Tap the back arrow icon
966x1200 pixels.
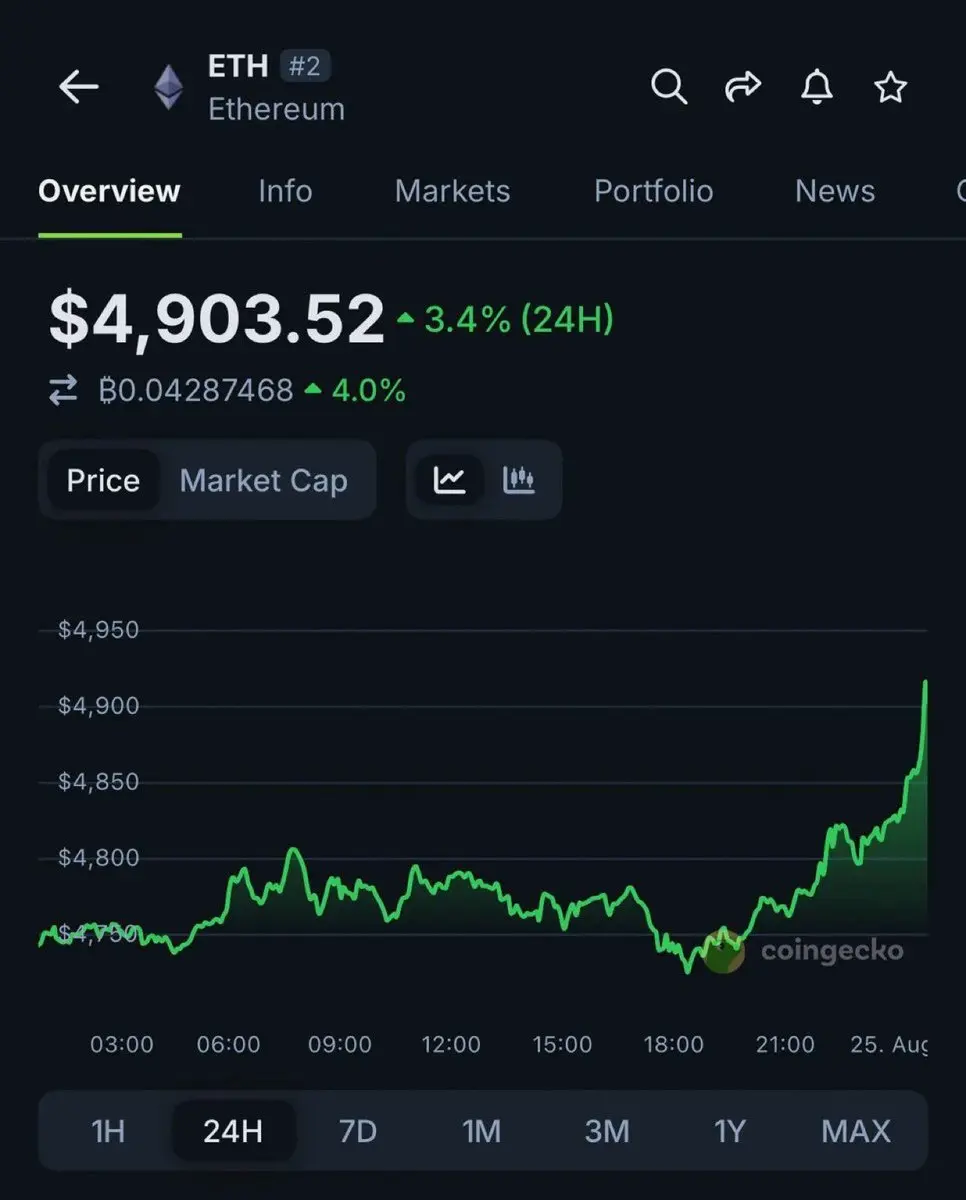79,88
